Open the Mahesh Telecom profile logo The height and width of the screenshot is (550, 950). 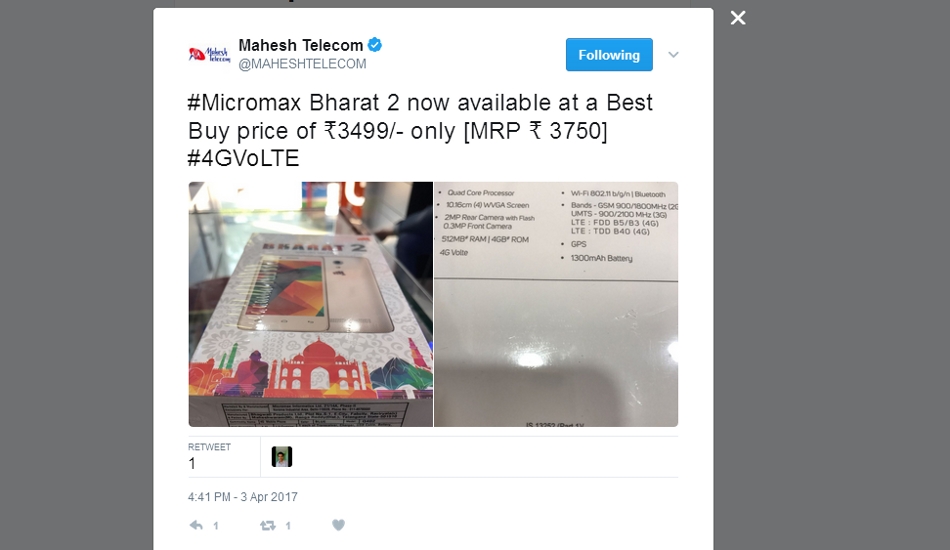tap(209, 55)
